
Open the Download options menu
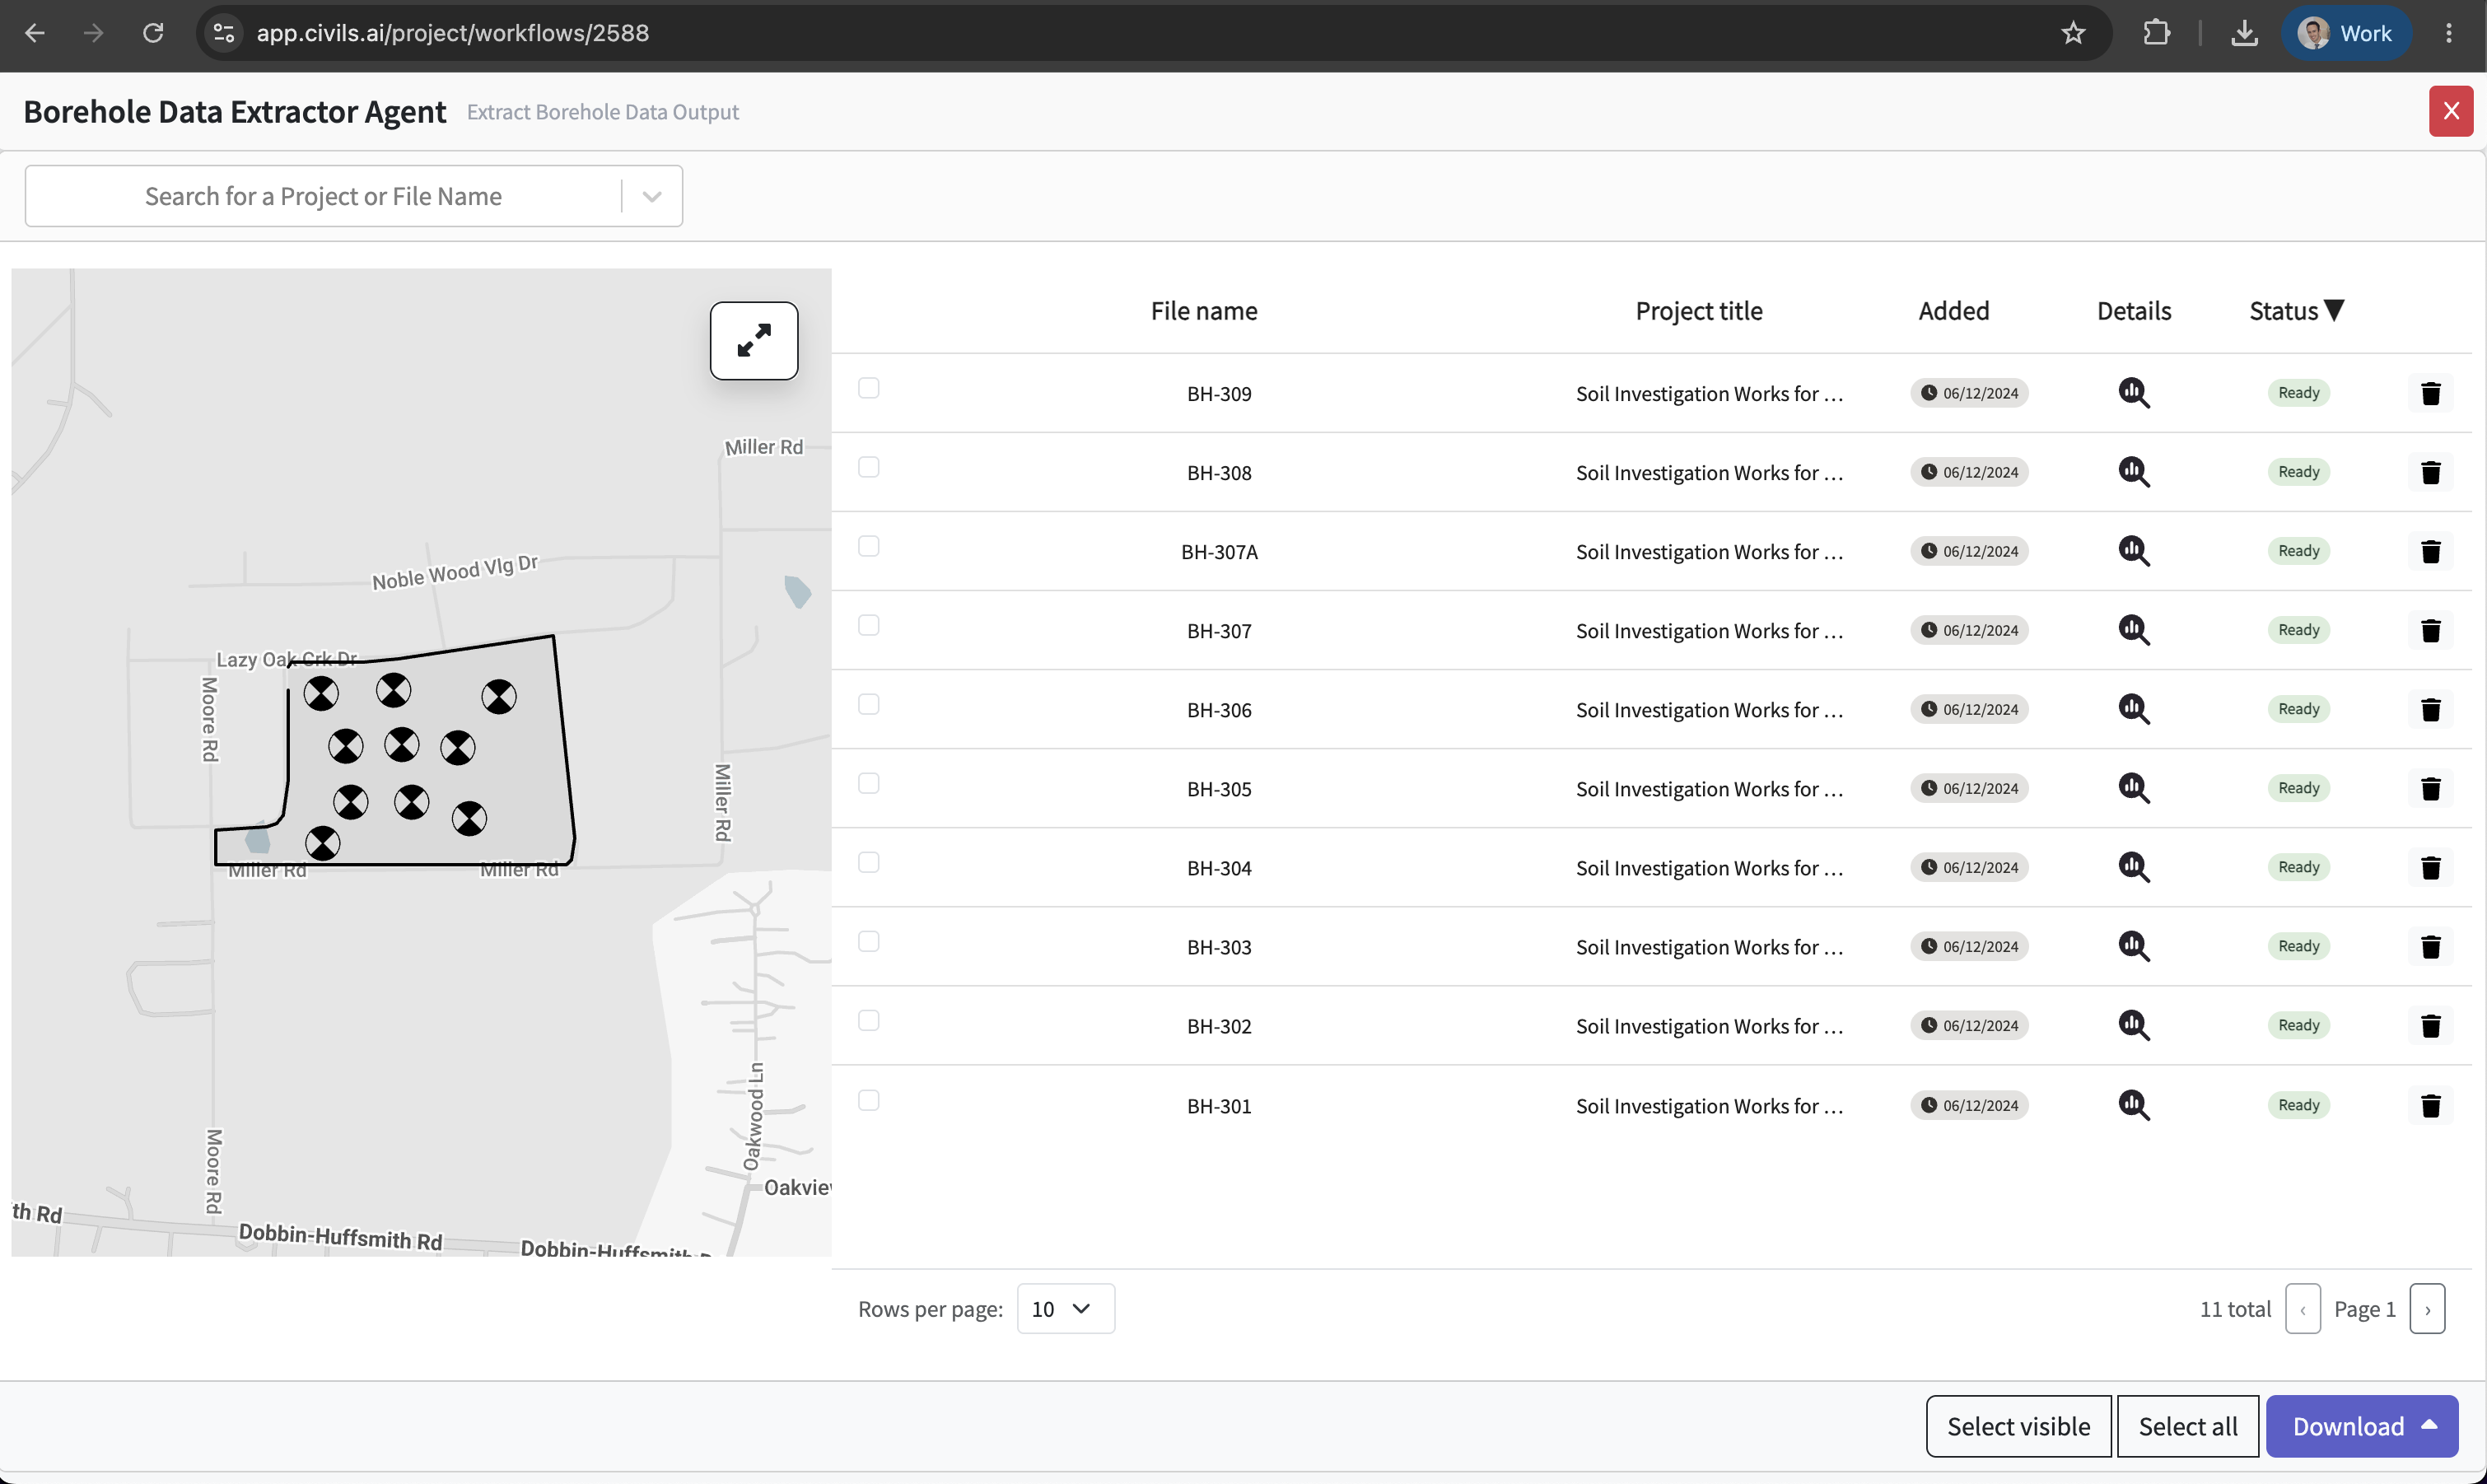tap(2361, 1426)
